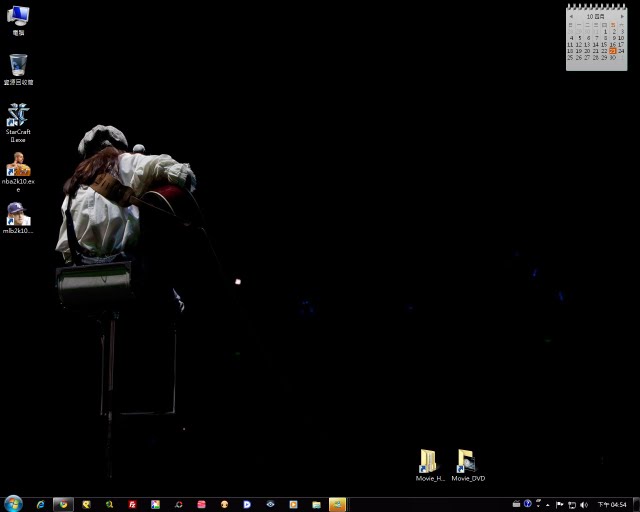Select the mlb2k10 shortcut icon
This screenshot has height=512, width=640.
point(18,218)
